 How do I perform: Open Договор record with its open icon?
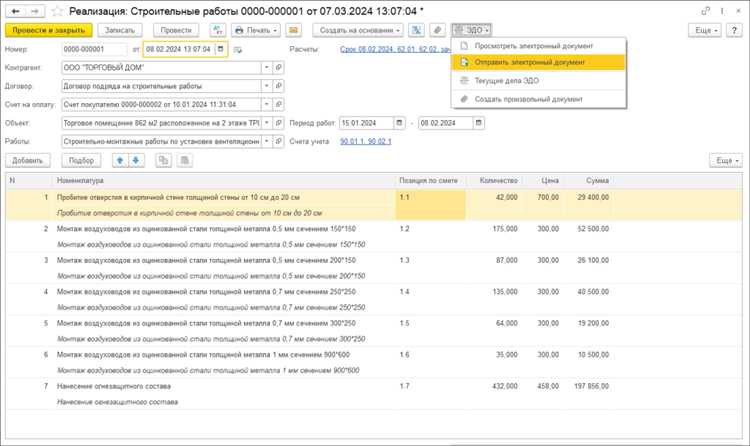tap(278, 86)
